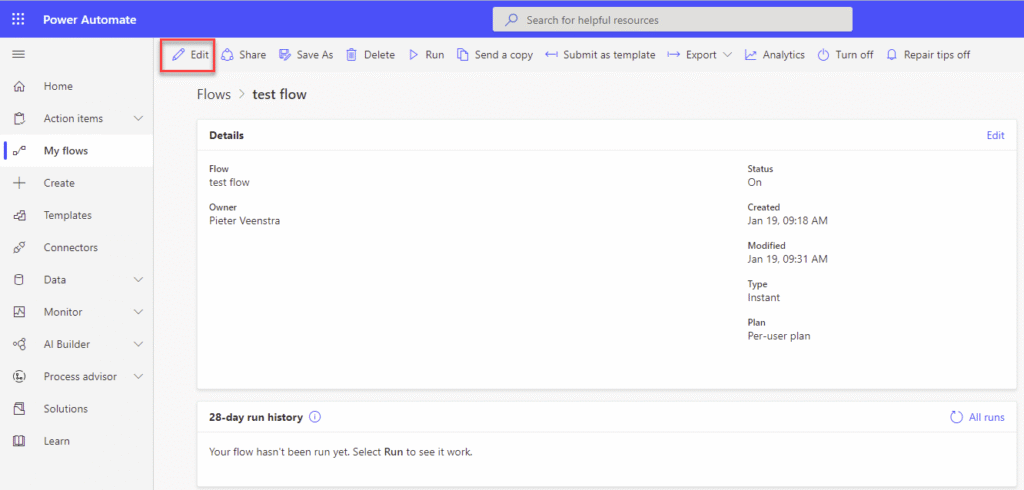Image resolution: width=1024 pixels, height=490 pixels.
Task: Expand the Monitor section chevron
Action: click(x=138, y=312)
